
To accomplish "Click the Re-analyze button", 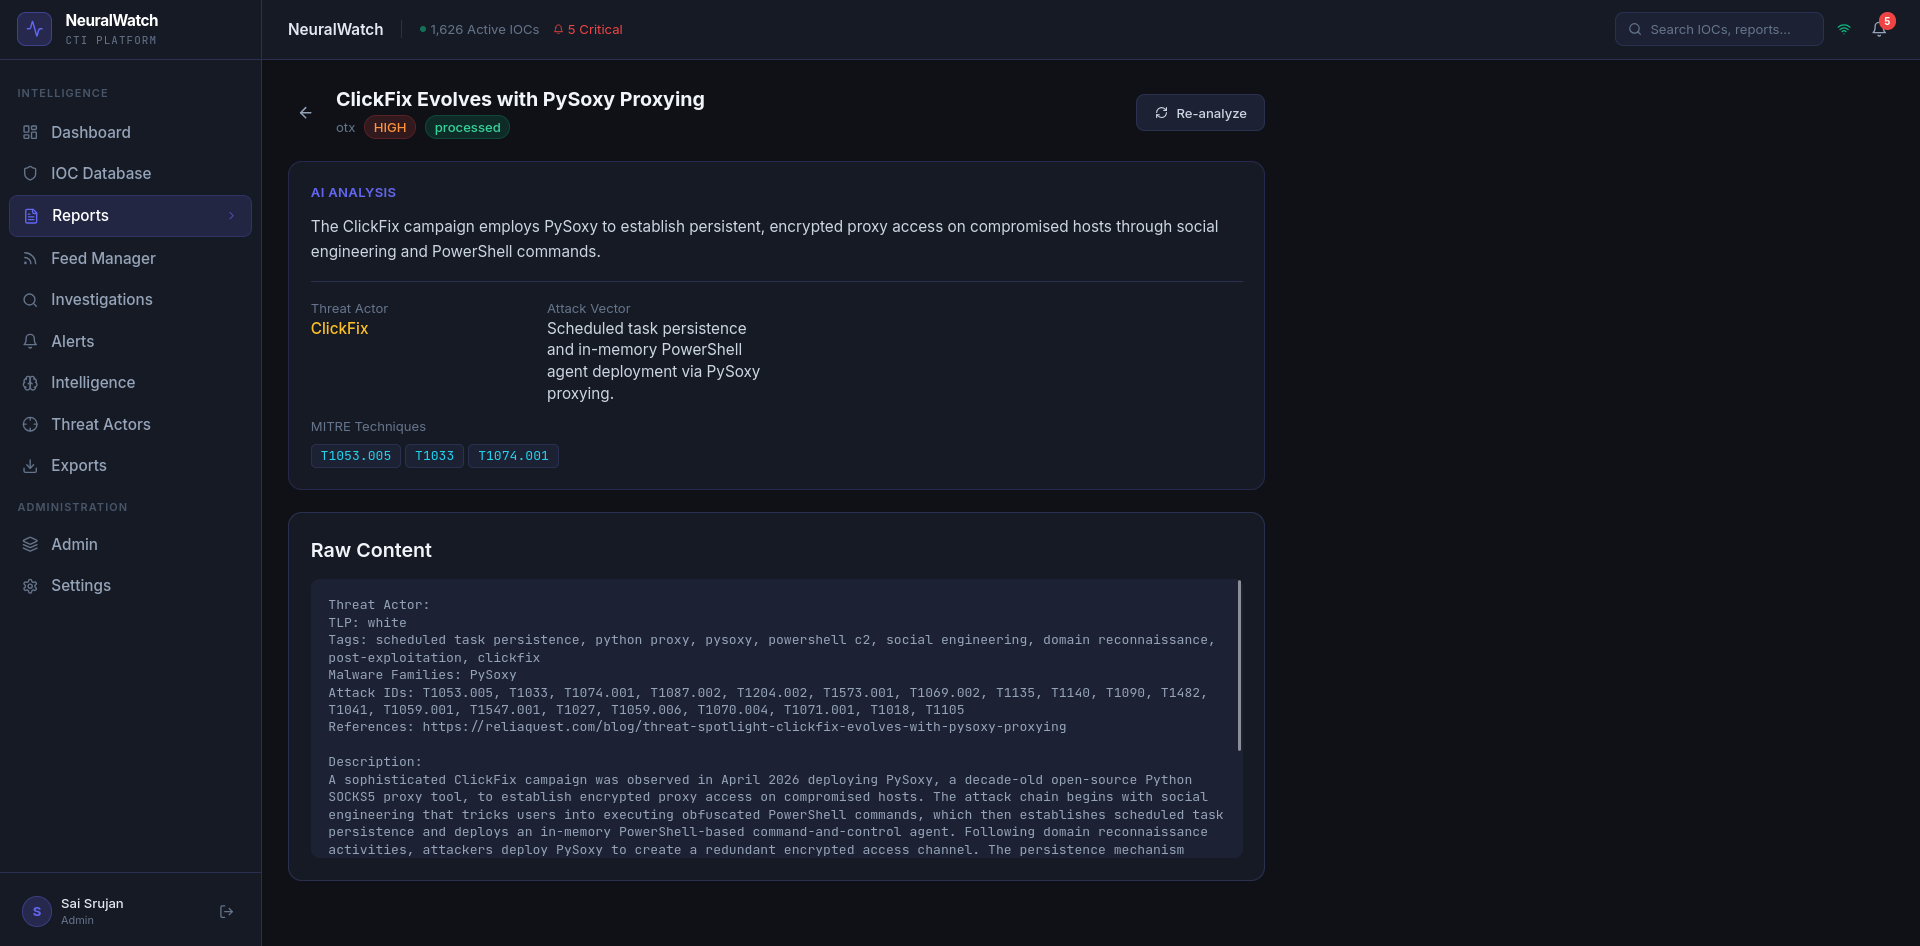I will point(1200,113).
